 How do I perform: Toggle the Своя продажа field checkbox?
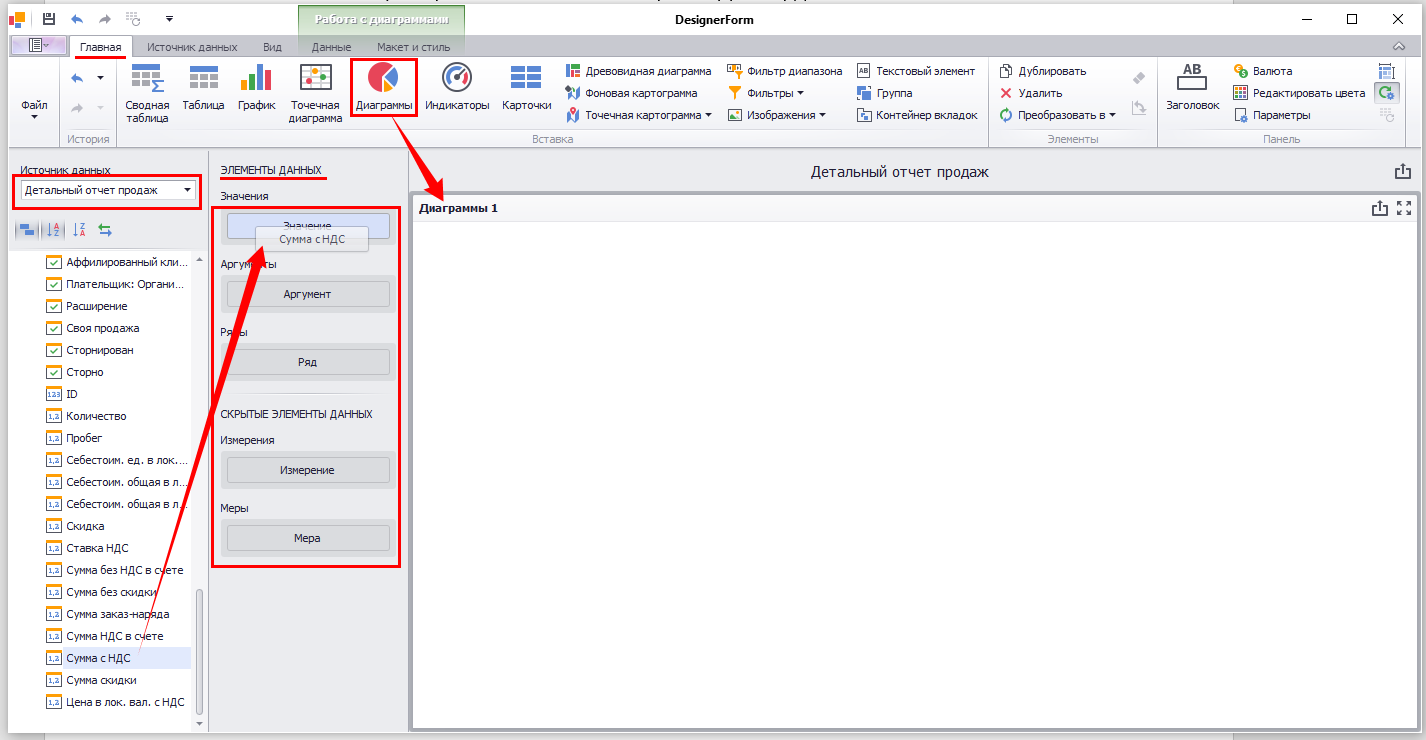[54, 328]
